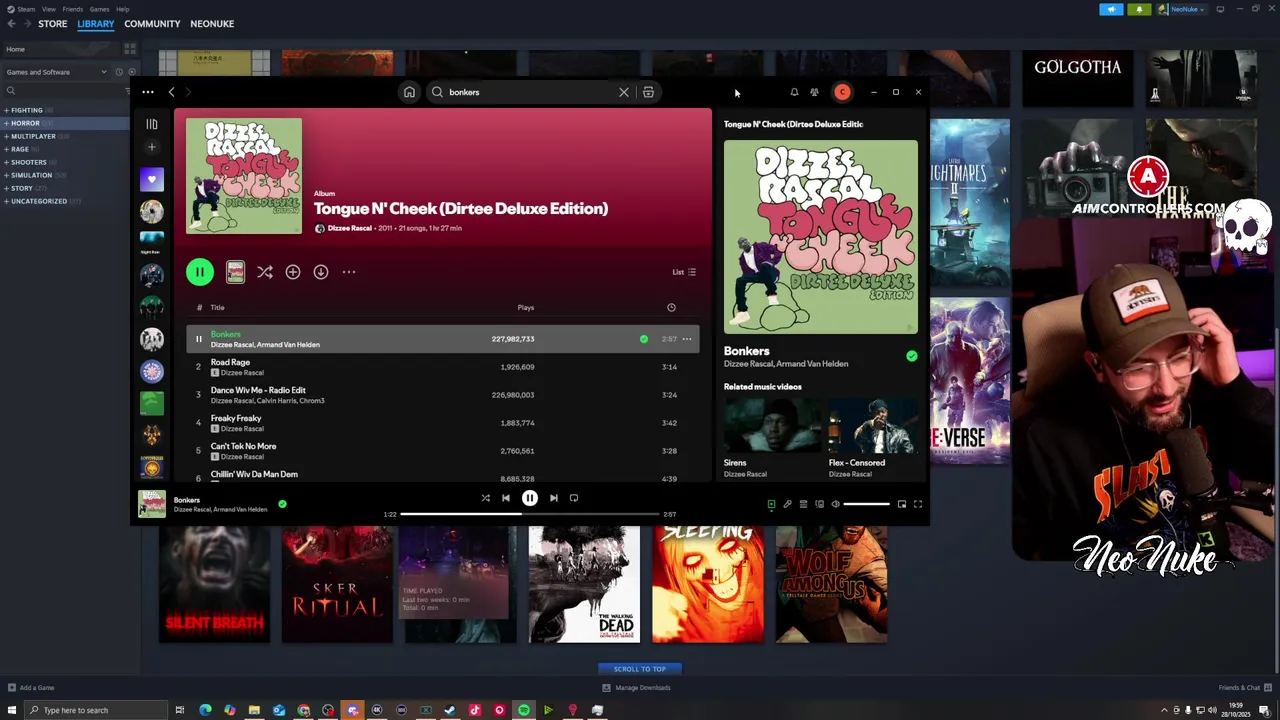The image size is (1280, 720).
Task: Skip to the next track
Action: coord(554,498)
